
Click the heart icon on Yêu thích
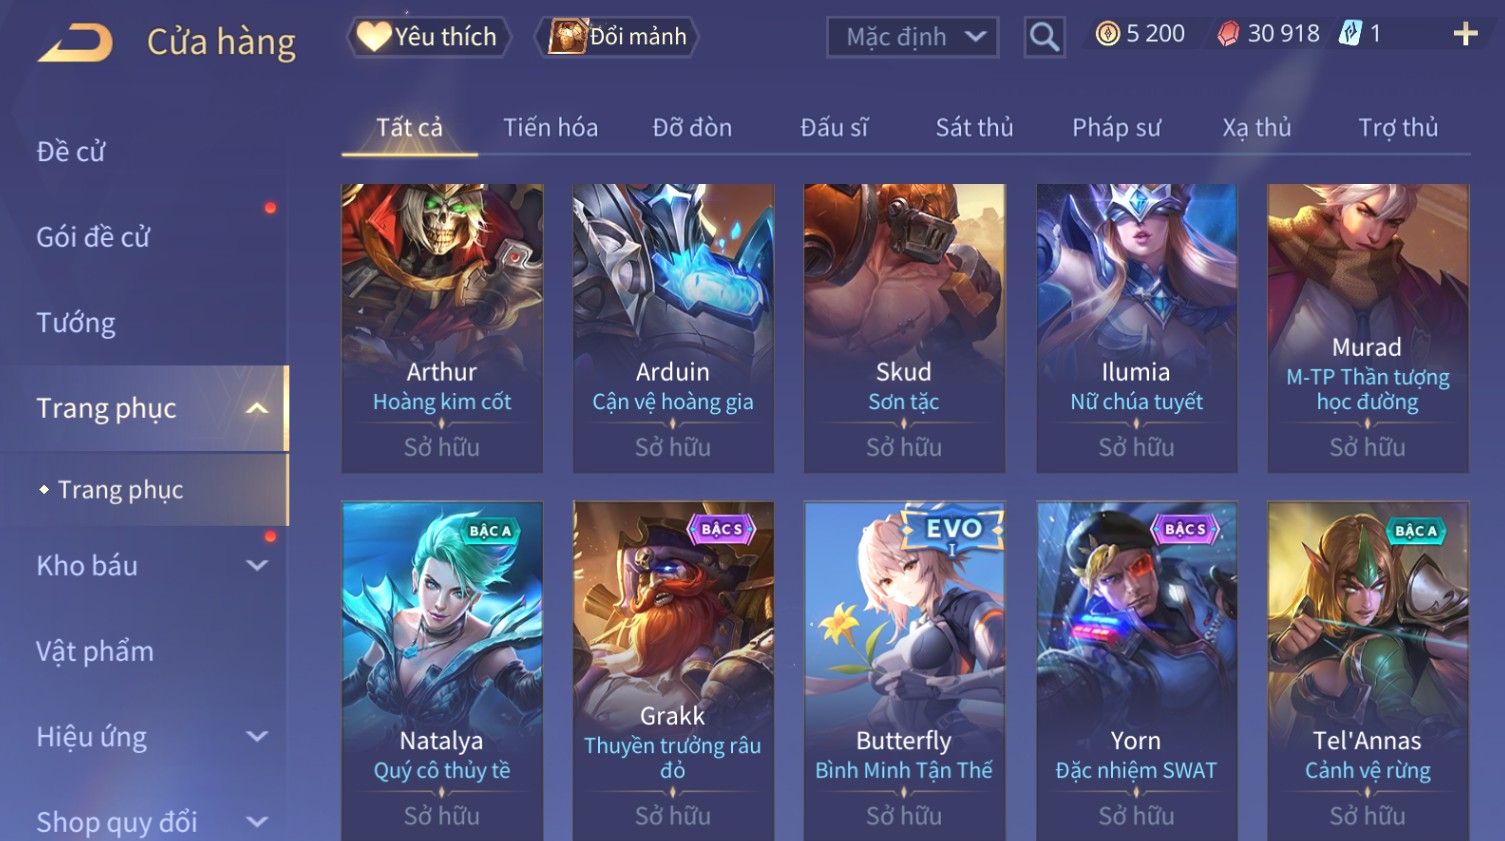(x=374, y=36)
